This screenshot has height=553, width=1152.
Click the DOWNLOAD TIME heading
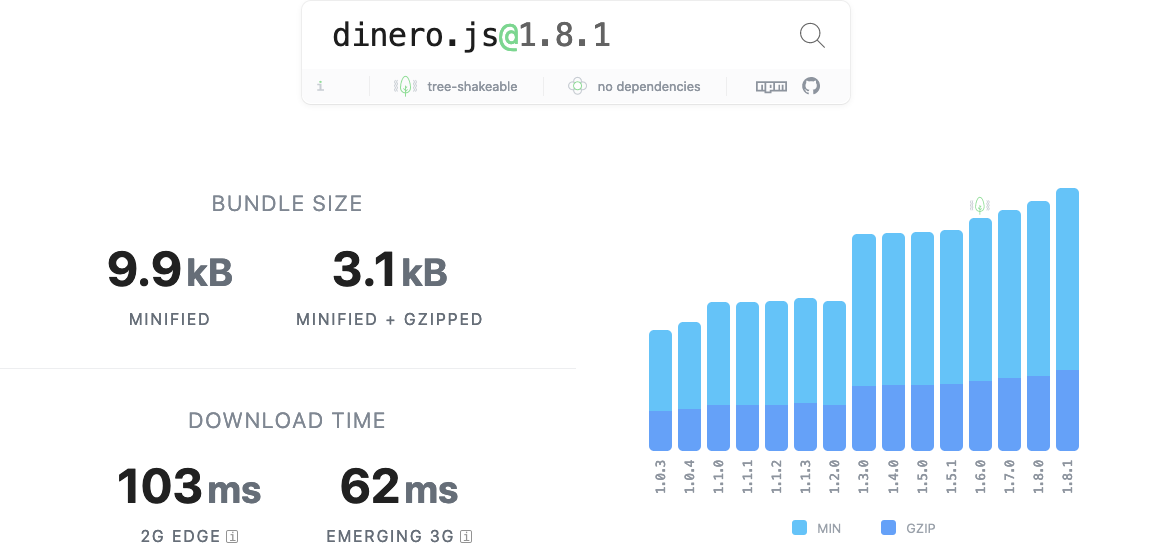(287, 421)
